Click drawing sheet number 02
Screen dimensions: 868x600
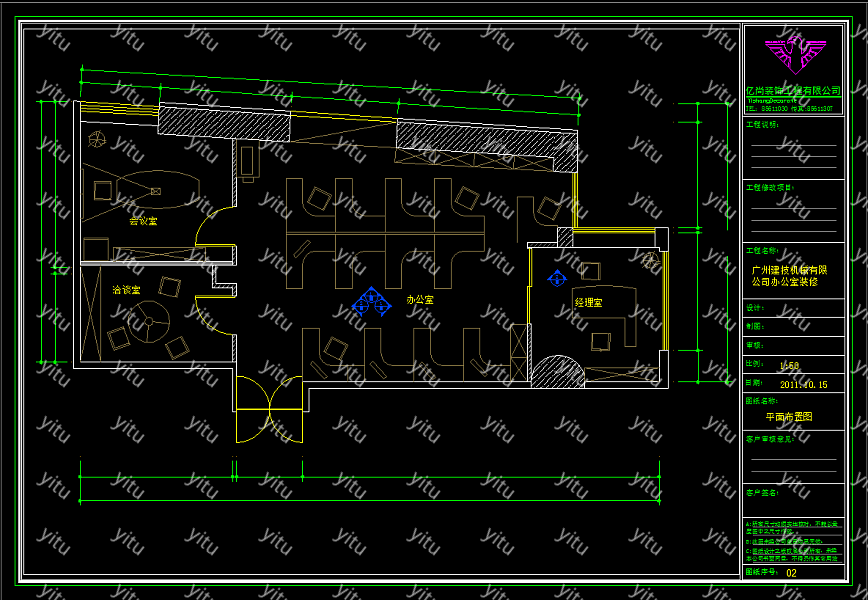click(x=791, y=573)
